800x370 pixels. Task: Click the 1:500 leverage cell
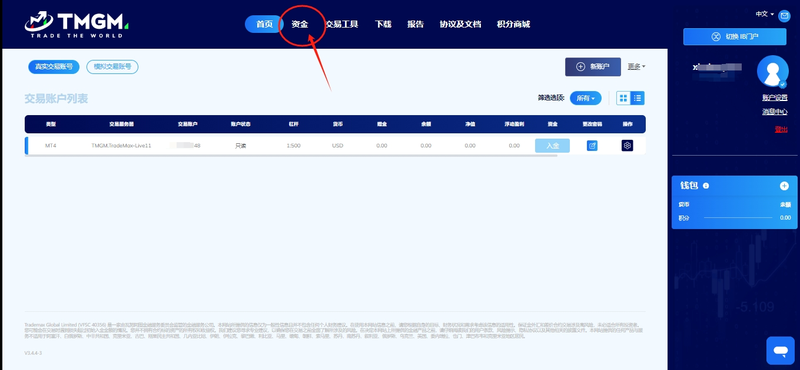[293, 146]
